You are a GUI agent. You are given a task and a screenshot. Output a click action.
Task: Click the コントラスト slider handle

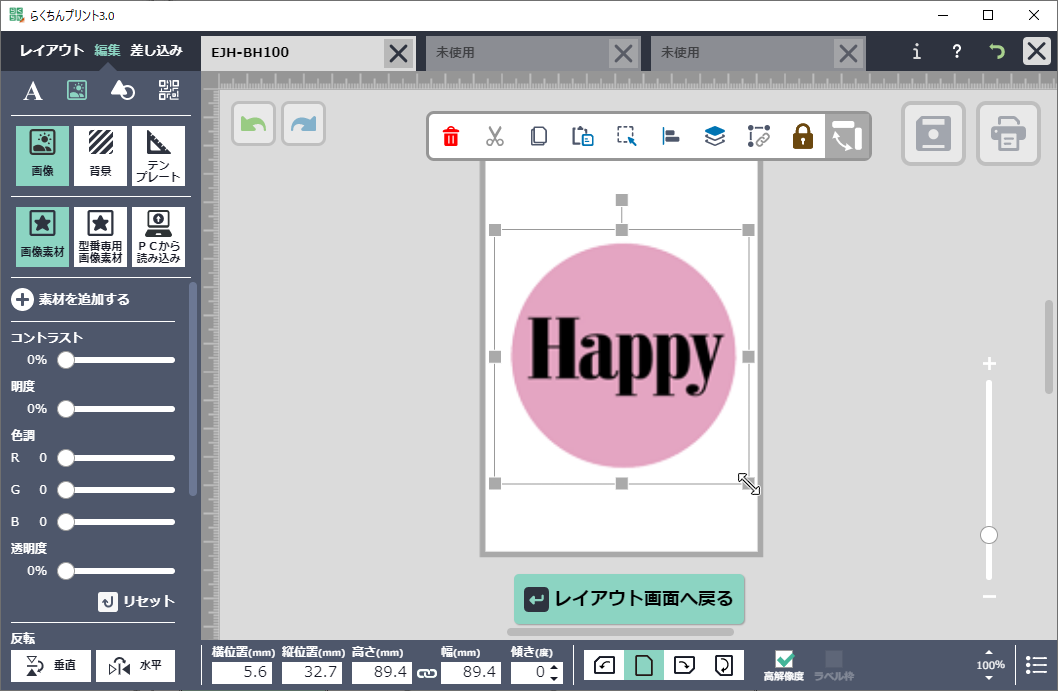point(66,360)
